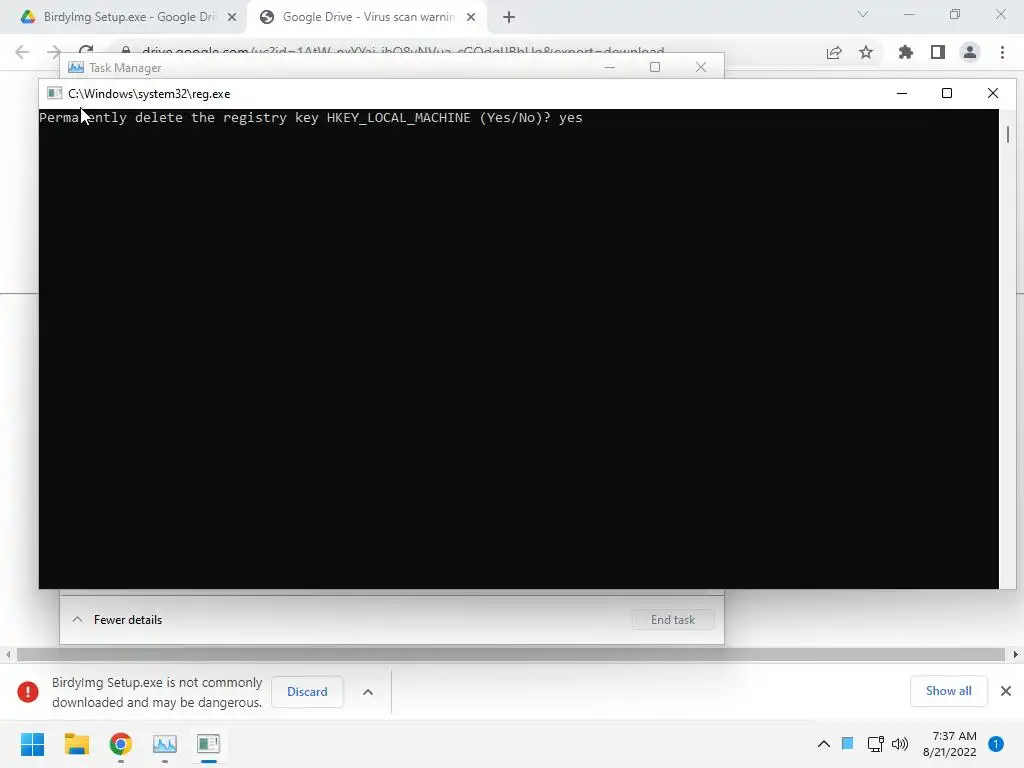Click the horizontal scrollbar left arrow
The width and height of the screenshot is (1024, 768).
pyautogui.click(x=8, y=654)
